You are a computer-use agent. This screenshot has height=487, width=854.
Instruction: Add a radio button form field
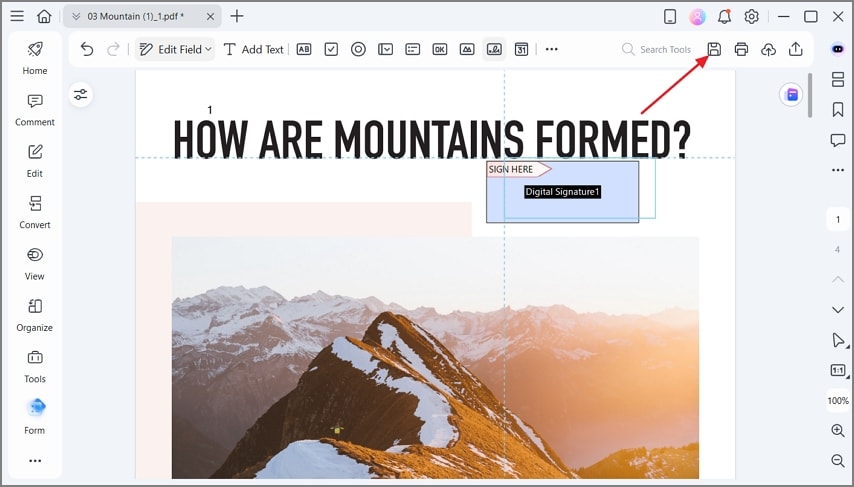click(x=358, y=49)
